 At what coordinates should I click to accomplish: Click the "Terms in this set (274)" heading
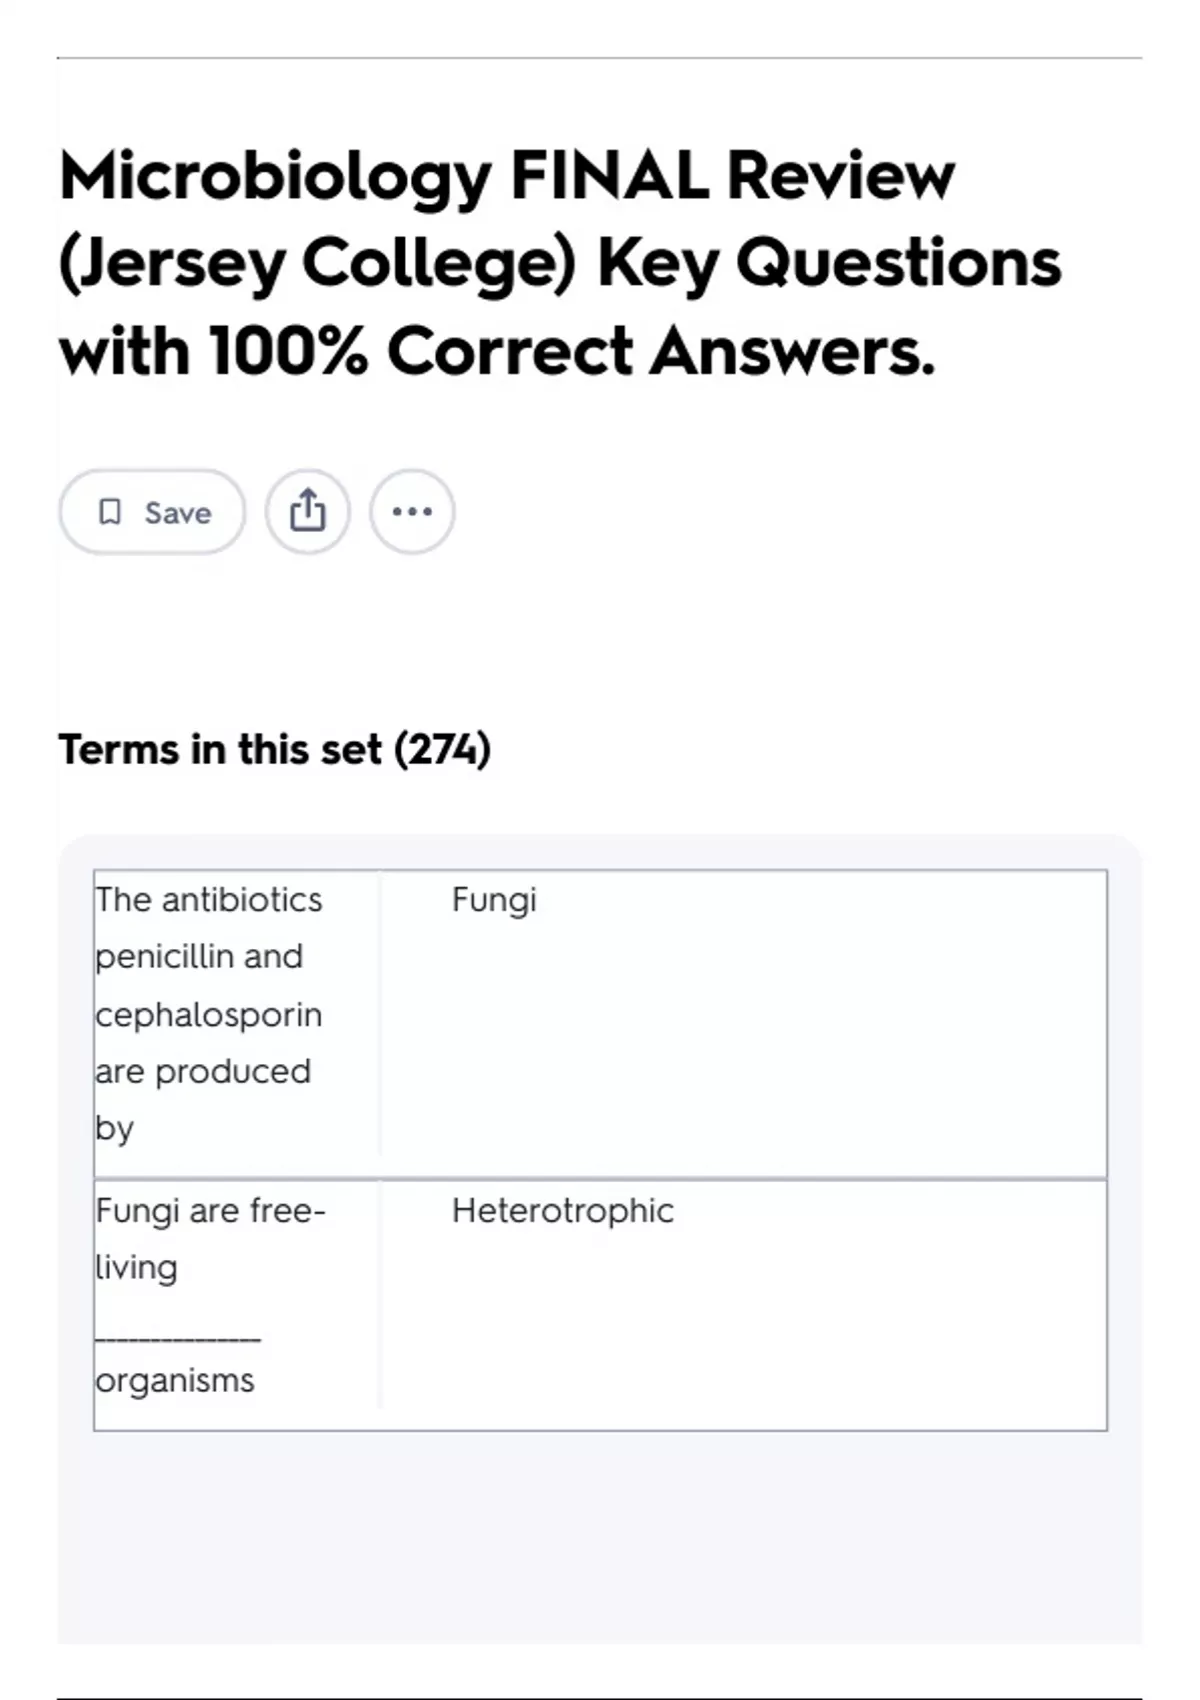(x=274, y=749)
